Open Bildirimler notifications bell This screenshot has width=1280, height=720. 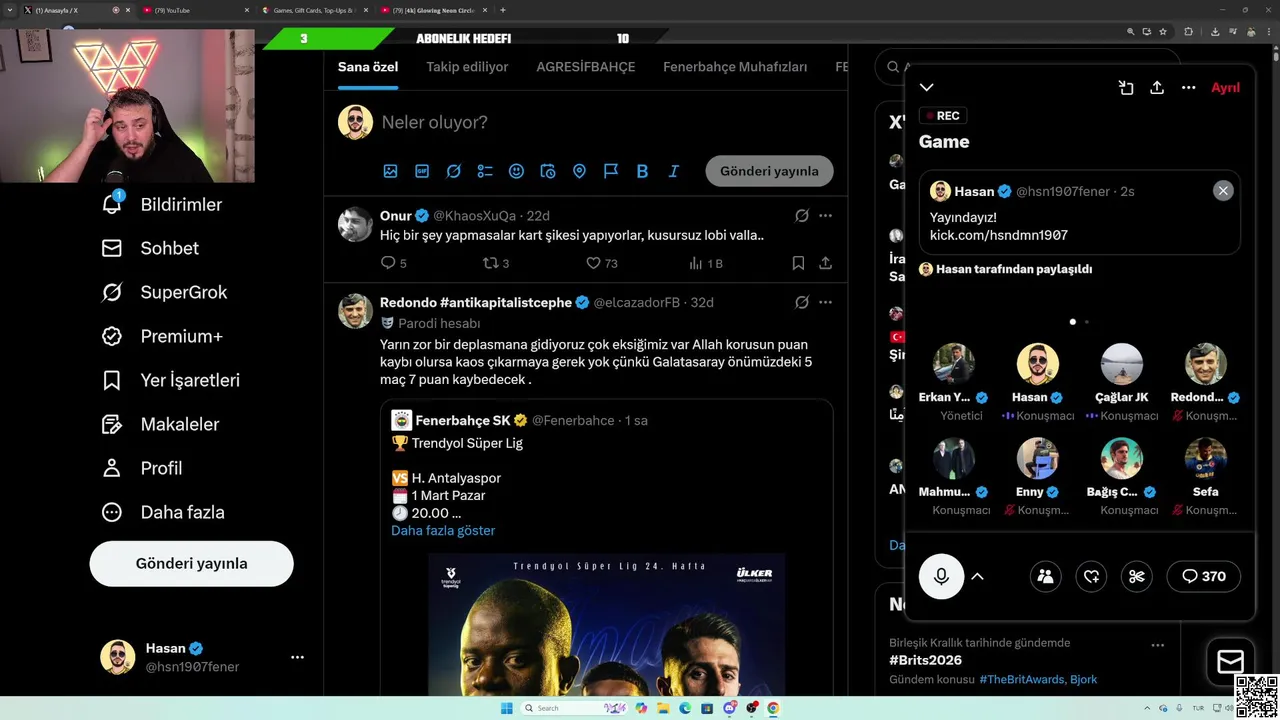click(161, 204)
